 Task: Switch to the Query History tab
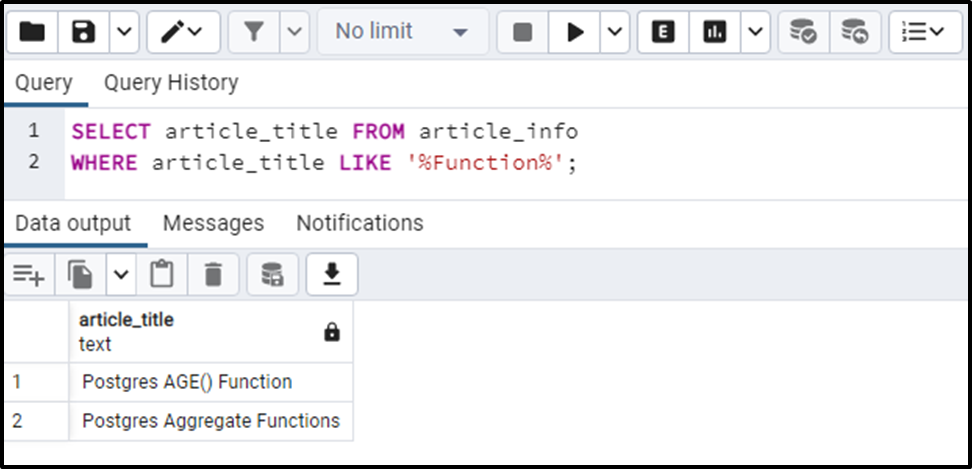coord(171,83)
